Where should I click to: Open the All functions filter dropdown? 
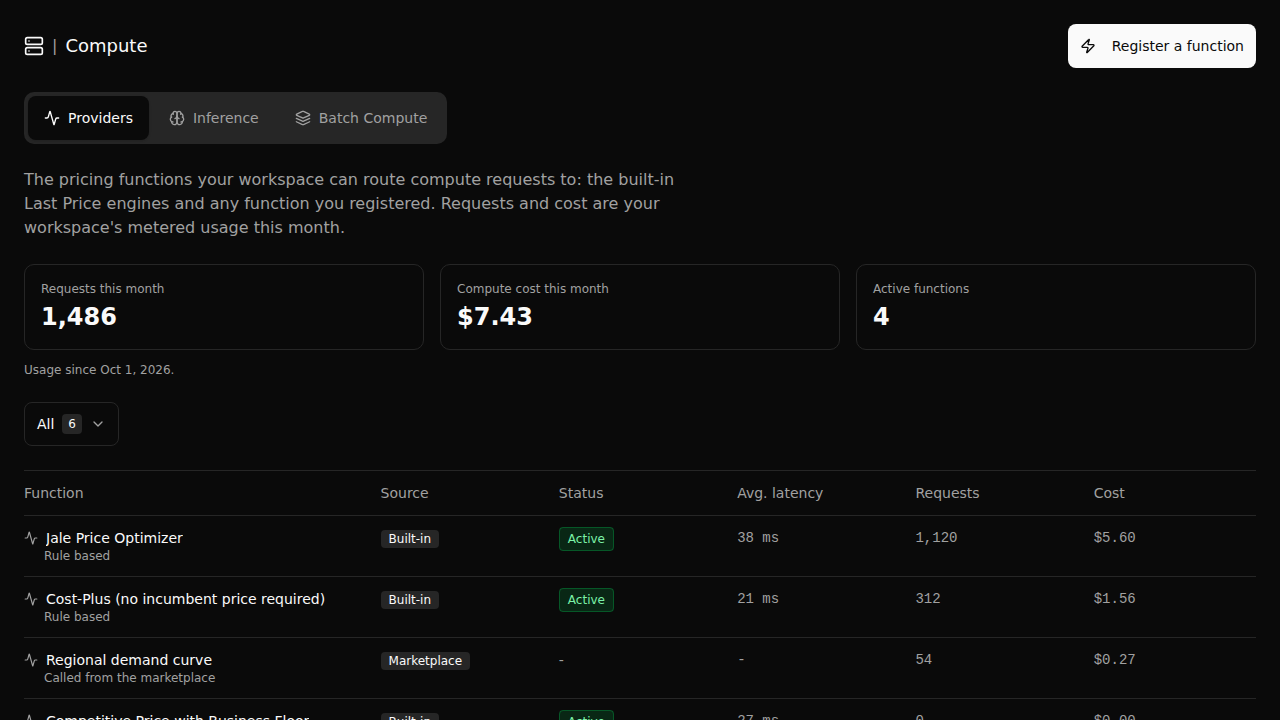pyautogui.click(x=71, y=424)
